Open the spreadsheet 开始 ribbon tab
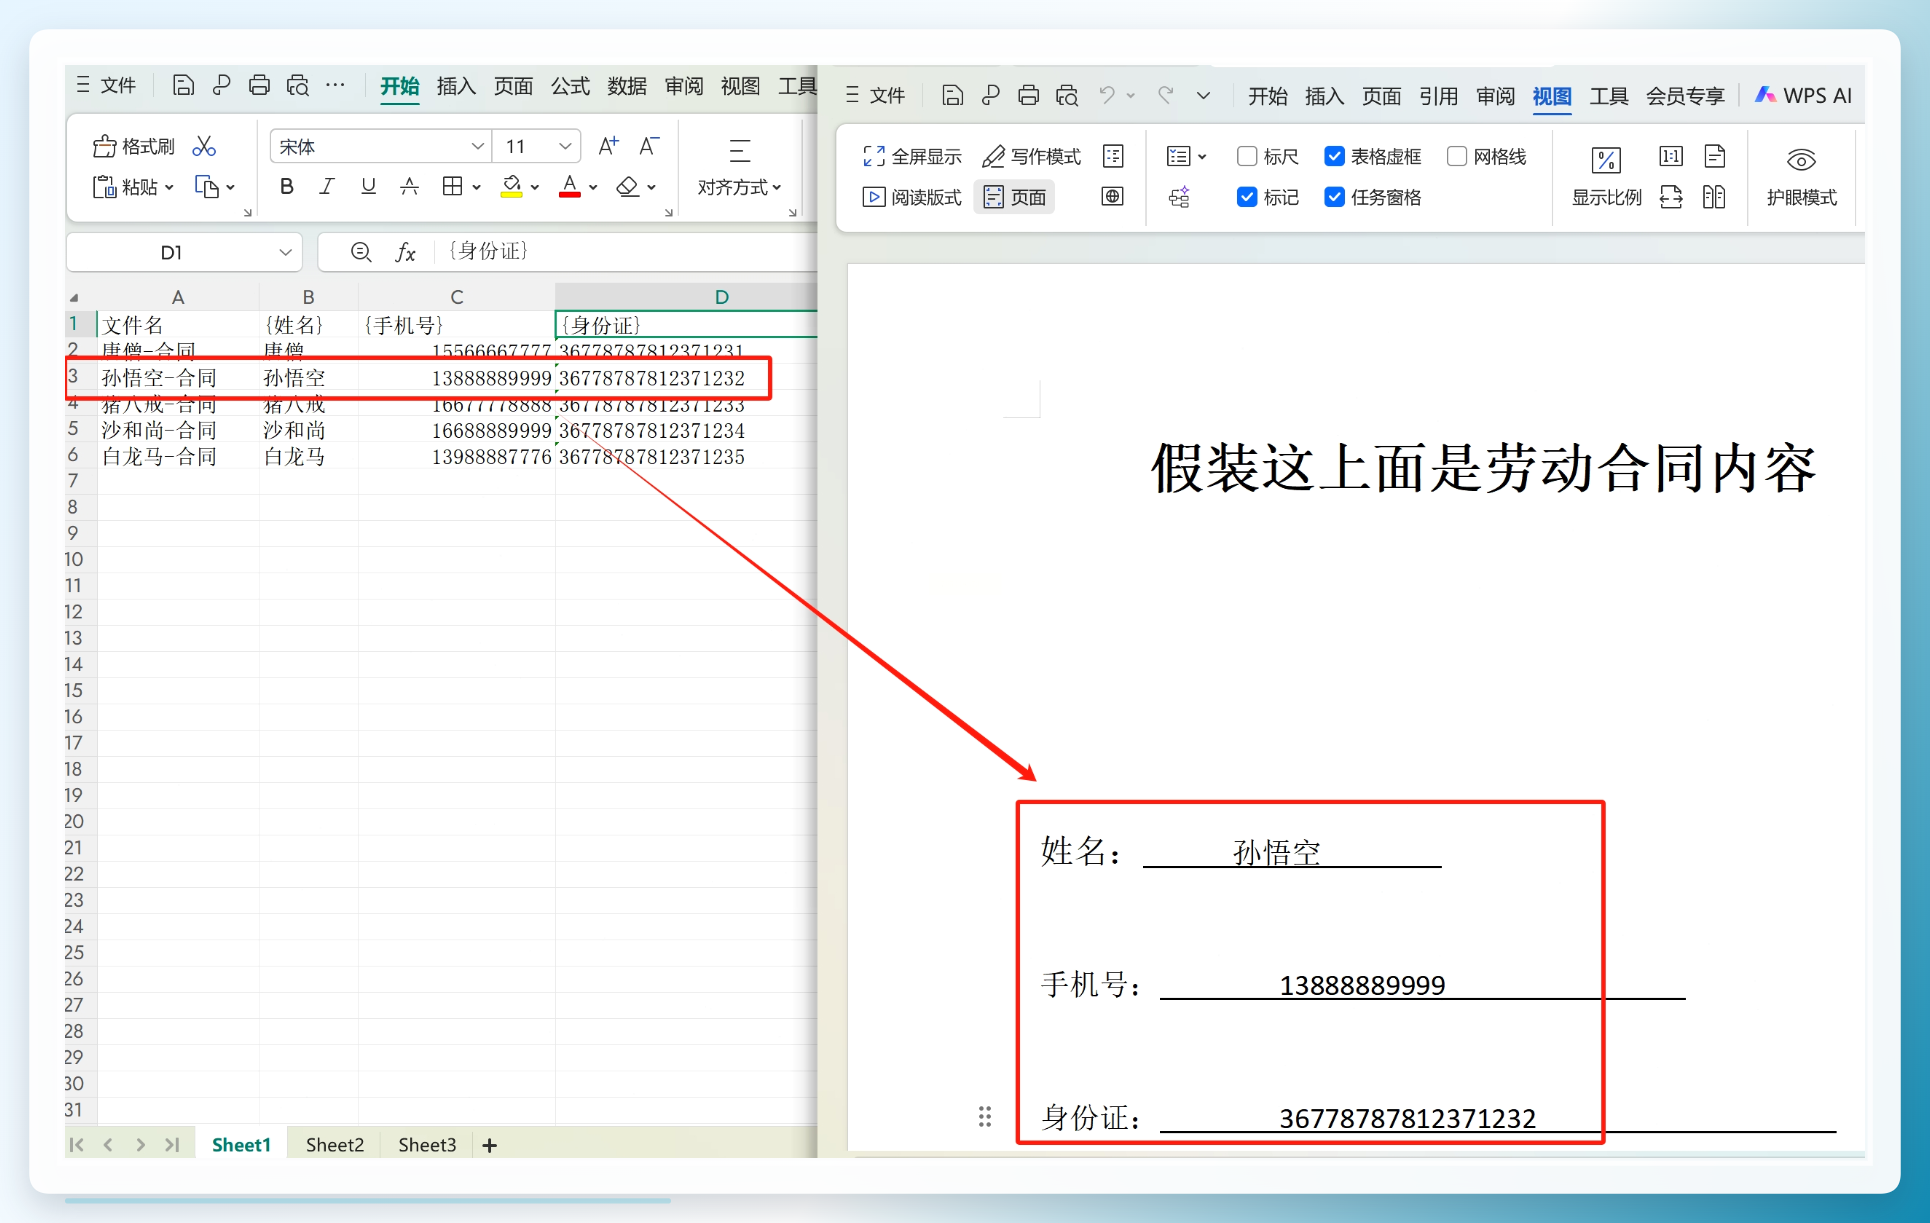This screenshot has width=1930, height=1223. click(400, 86)
